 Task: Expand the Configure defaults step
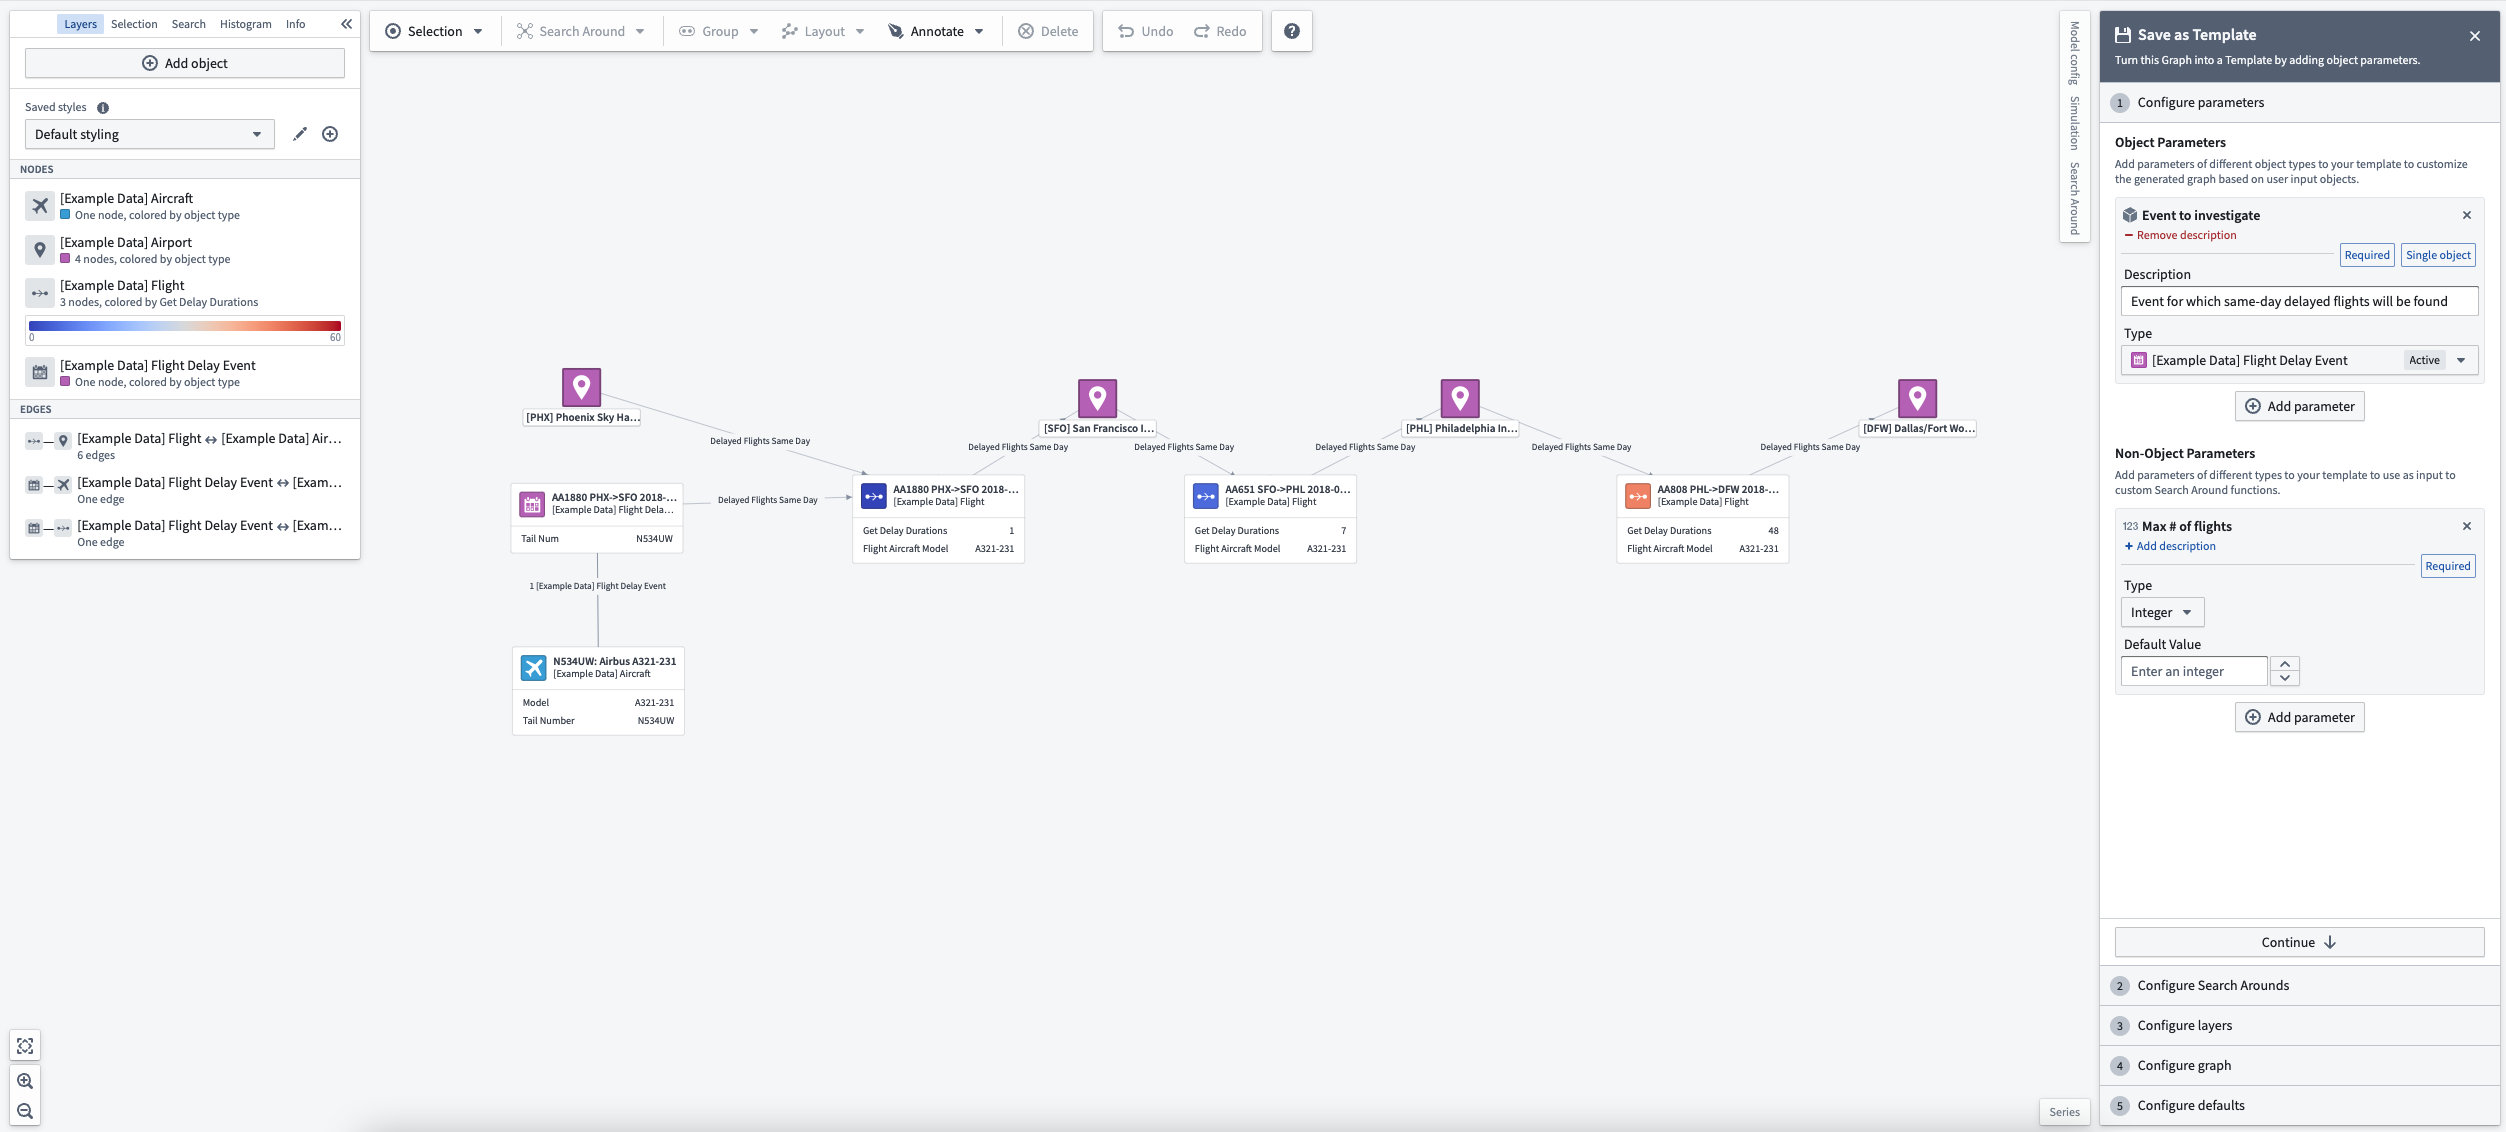tap(2300, 1105)
